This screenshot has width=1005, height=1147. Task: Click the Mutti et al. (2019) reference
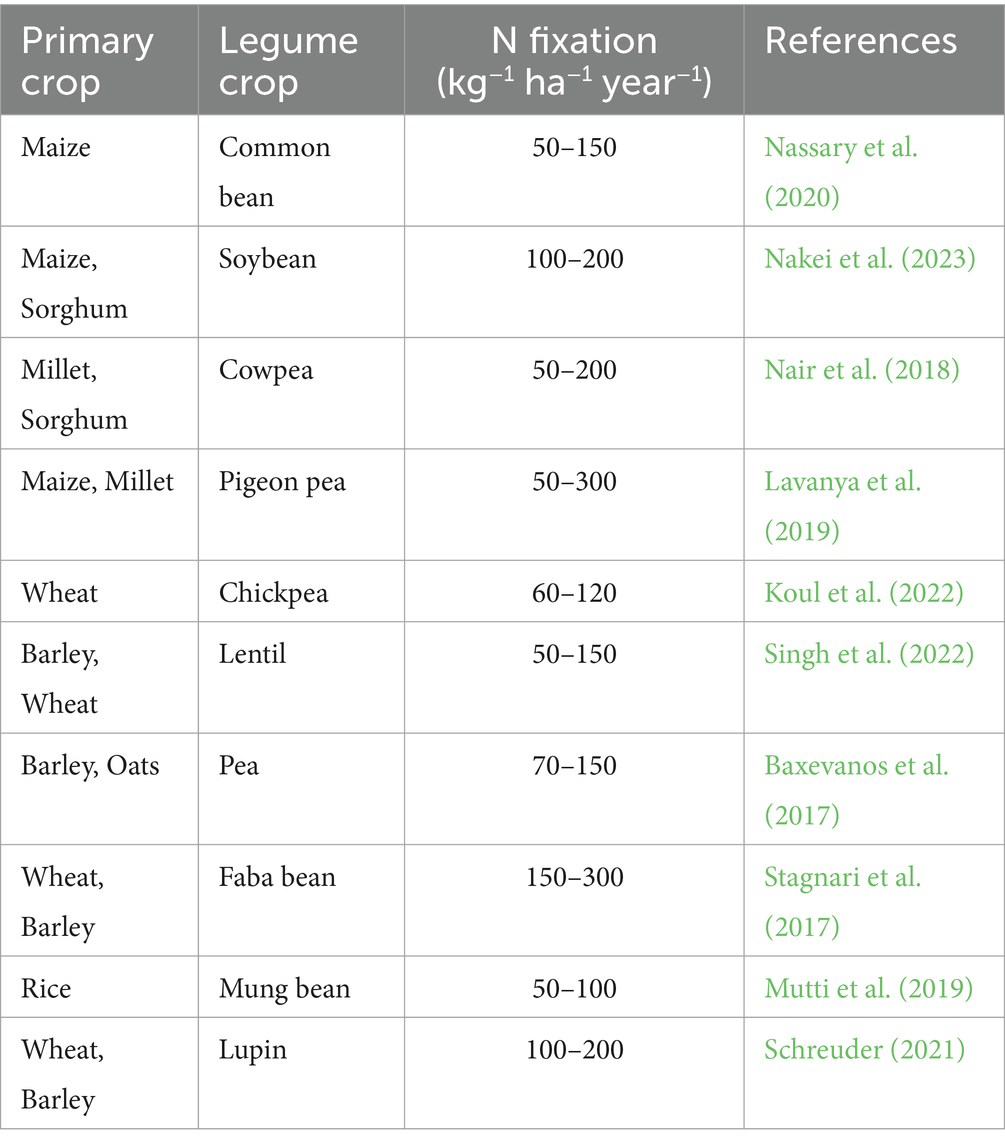point(868,989)
